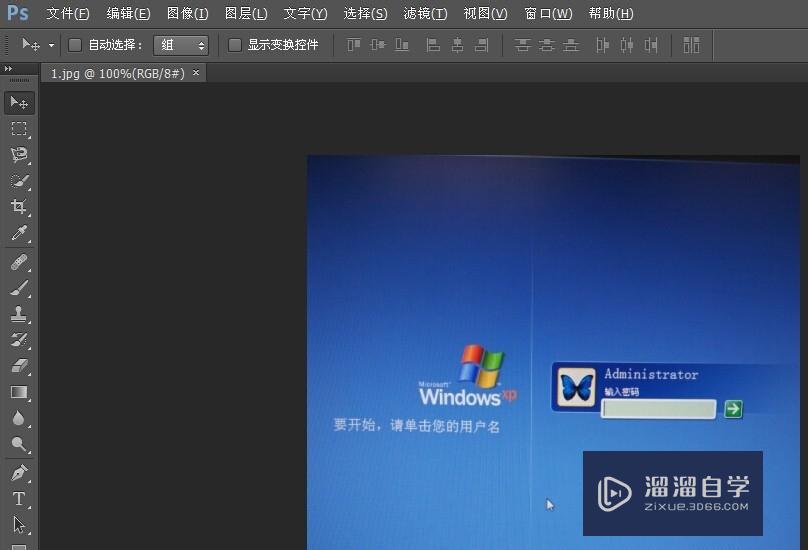Click the Distribute Top Edges icon
This screenshot has width=808, height=550.
[523, 45]
